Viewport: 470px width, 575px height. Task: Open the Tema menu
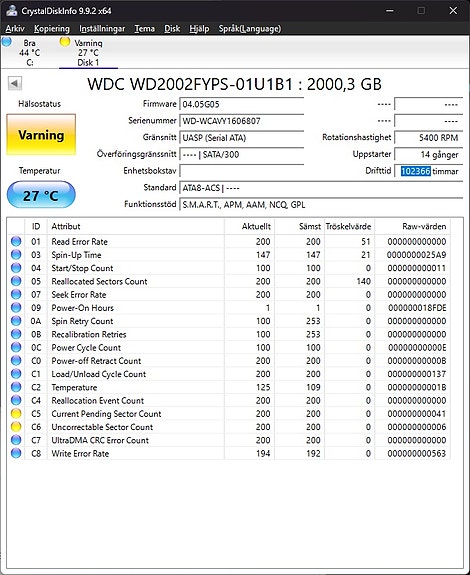[144, 29]
